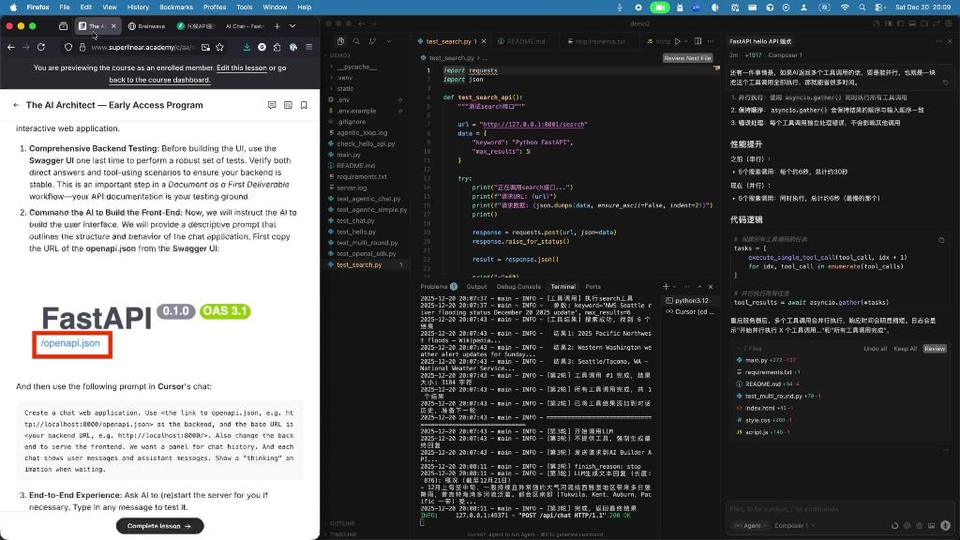The width and height of the screenshot is (960, 540).
Task: Open style.css in changed files list
Action: (x=757, y=420)
